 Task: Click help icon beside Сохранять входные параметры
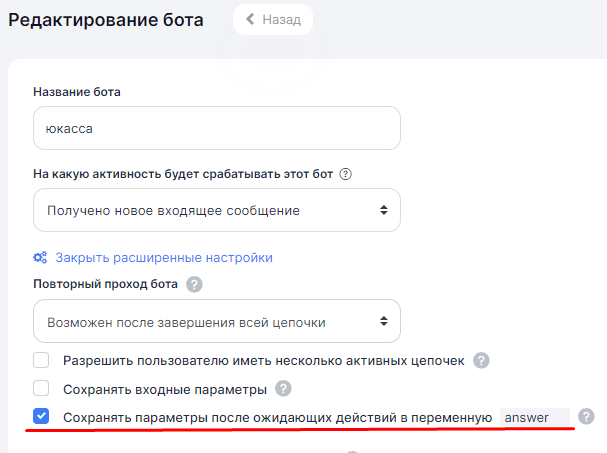click(x=283, y=388)
